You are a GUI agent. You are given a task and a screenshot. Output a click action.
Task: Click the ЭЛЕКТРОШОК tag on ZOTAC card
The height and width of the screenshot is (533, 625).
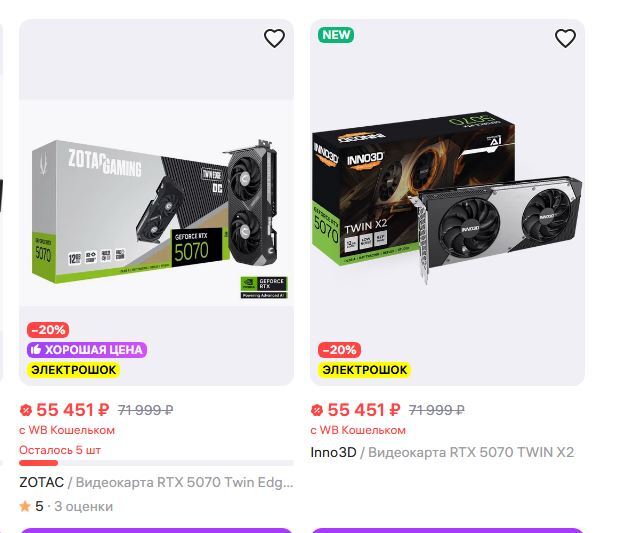tap(73, 370)
